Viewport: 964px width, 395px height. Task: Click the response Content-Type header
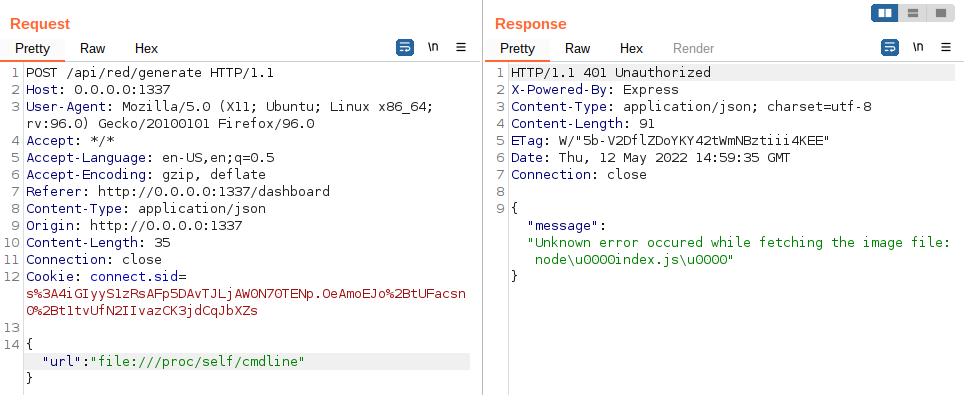click(691, 106)
